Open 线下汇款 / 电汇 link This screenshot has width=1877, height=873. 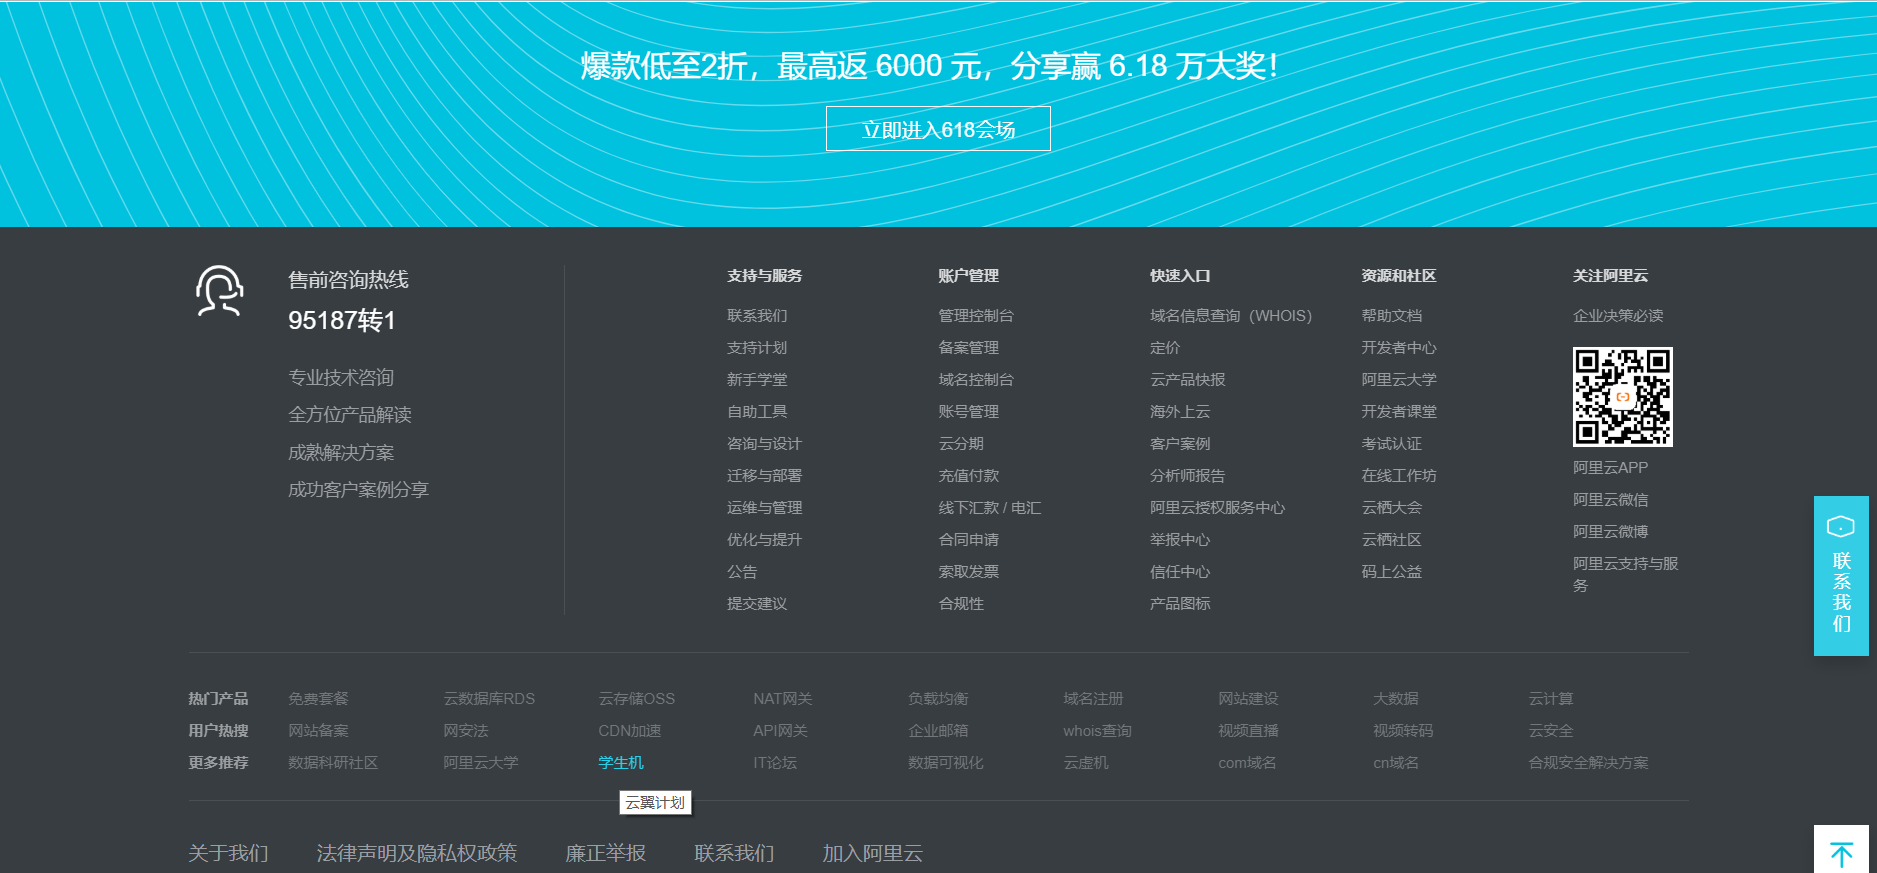click(x=990, y=508)
